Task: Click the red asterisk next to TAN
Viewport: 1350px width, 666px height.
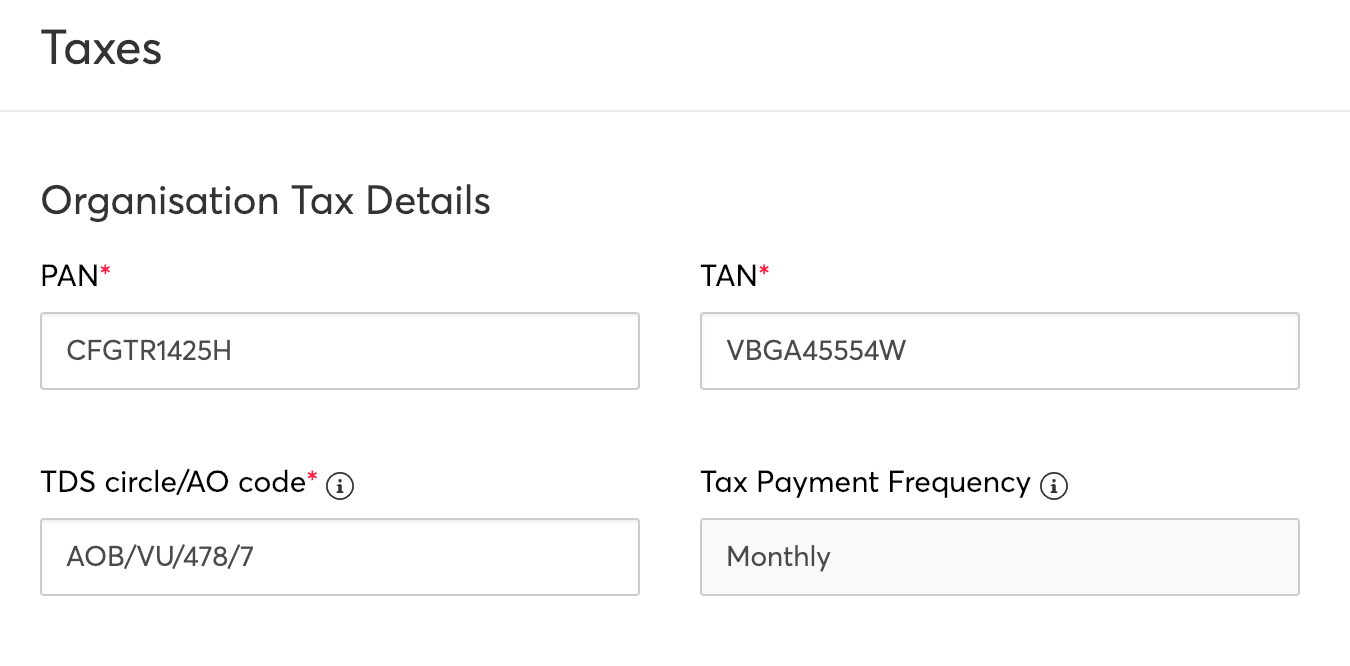Action: coord(765,272)
